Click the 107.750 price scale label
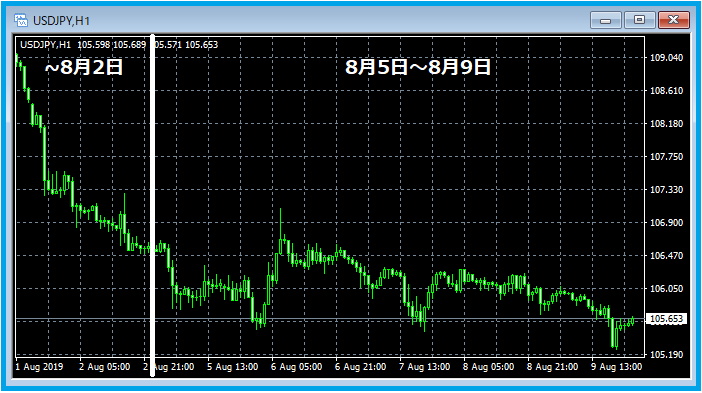 (x=666, y=157)
